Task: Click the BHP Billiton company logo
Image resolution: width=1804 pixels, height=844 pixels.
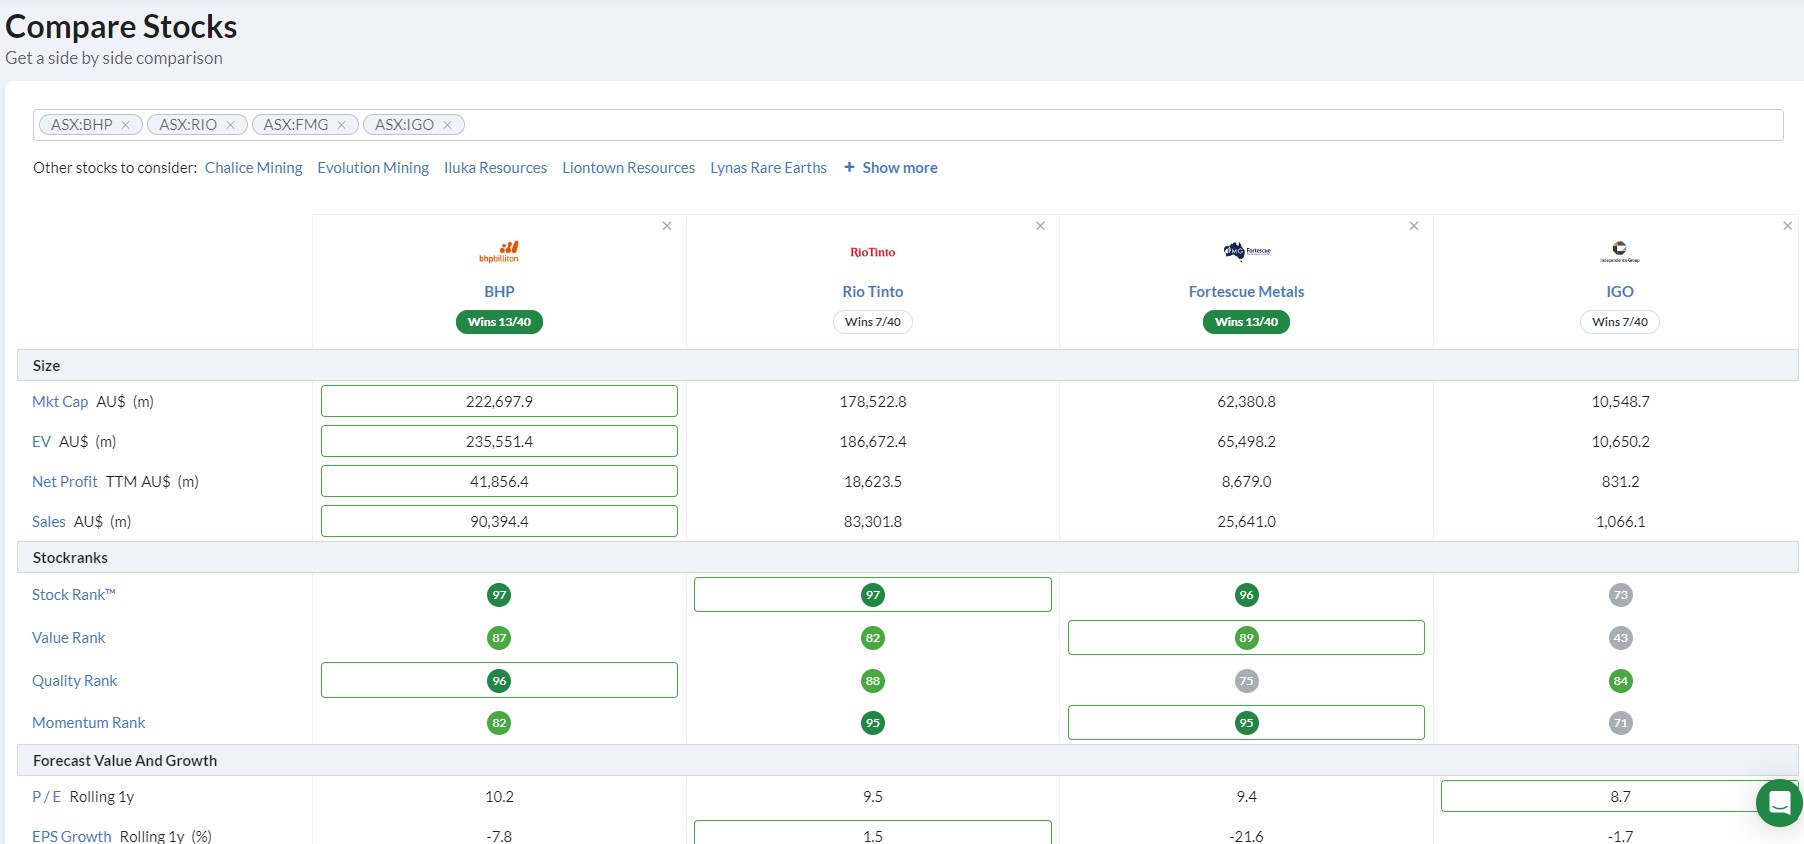Action: click(499, 251)
